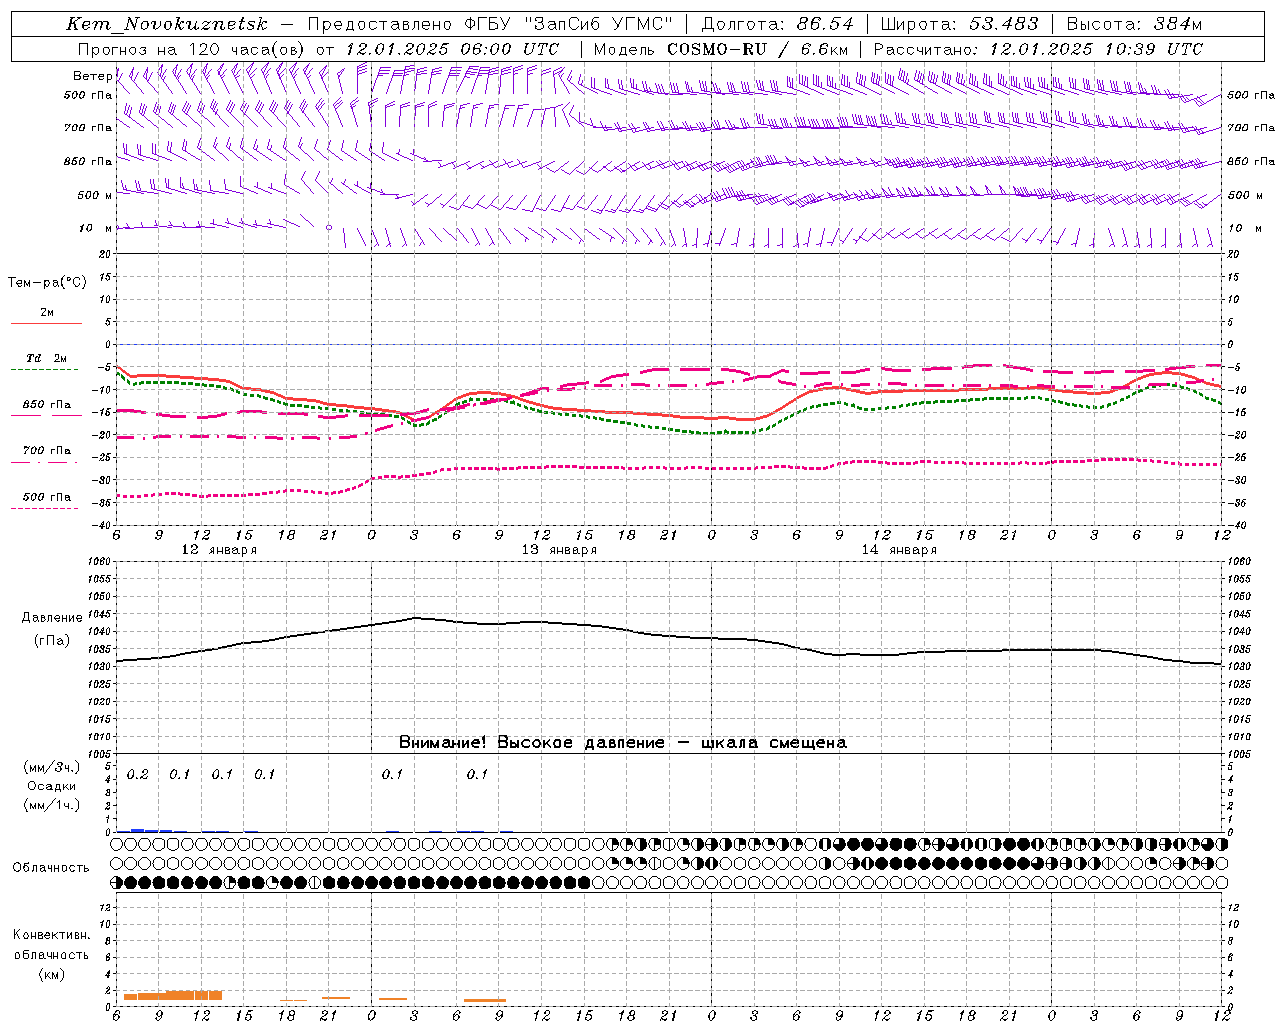Select the 14 января date label

(899, 550)
